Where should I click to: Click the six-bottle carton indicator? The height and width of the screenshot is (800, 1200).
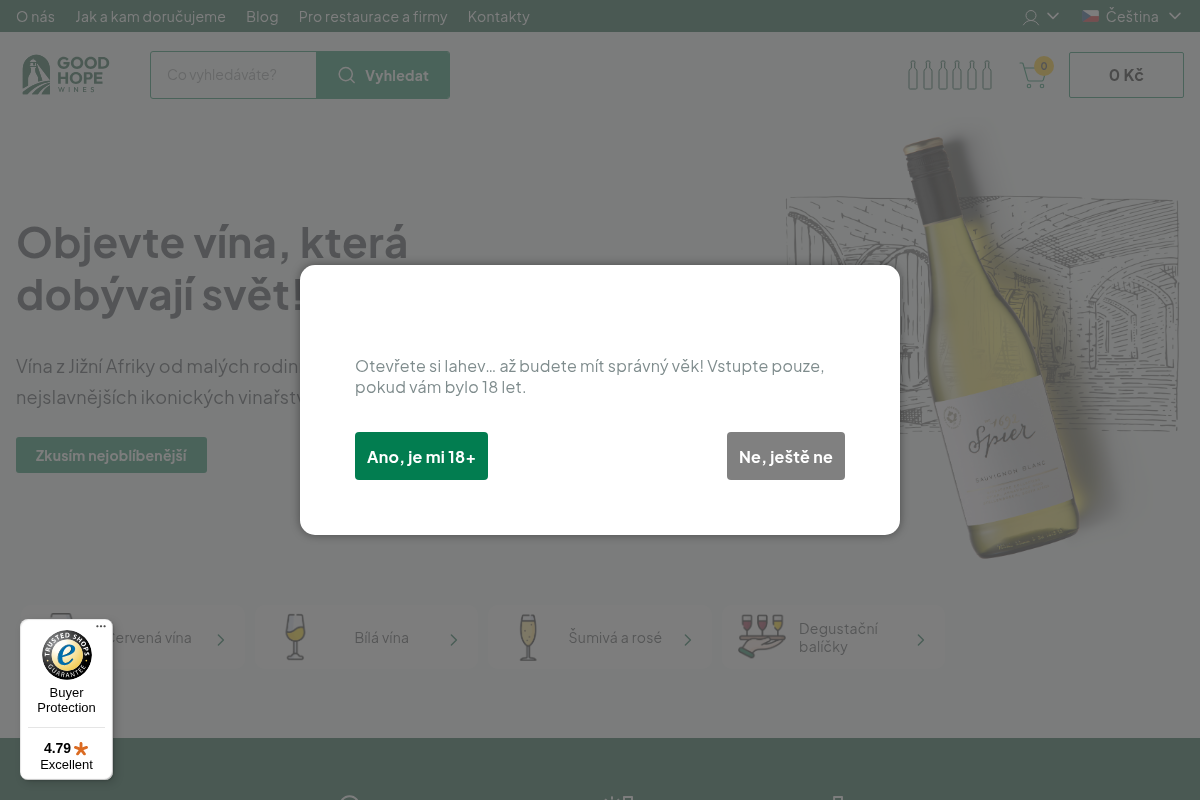pos(950,75)
